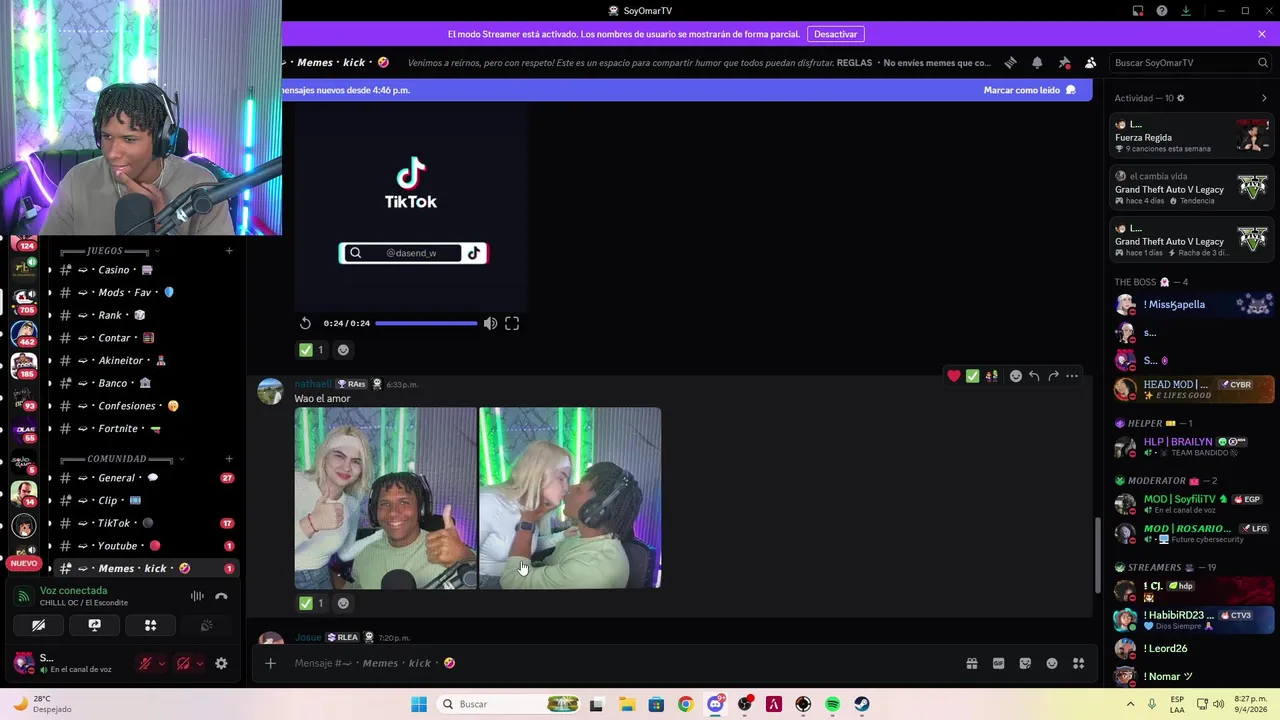
Task: Open audio output options dropdown
Action: (x=200, y=663)
